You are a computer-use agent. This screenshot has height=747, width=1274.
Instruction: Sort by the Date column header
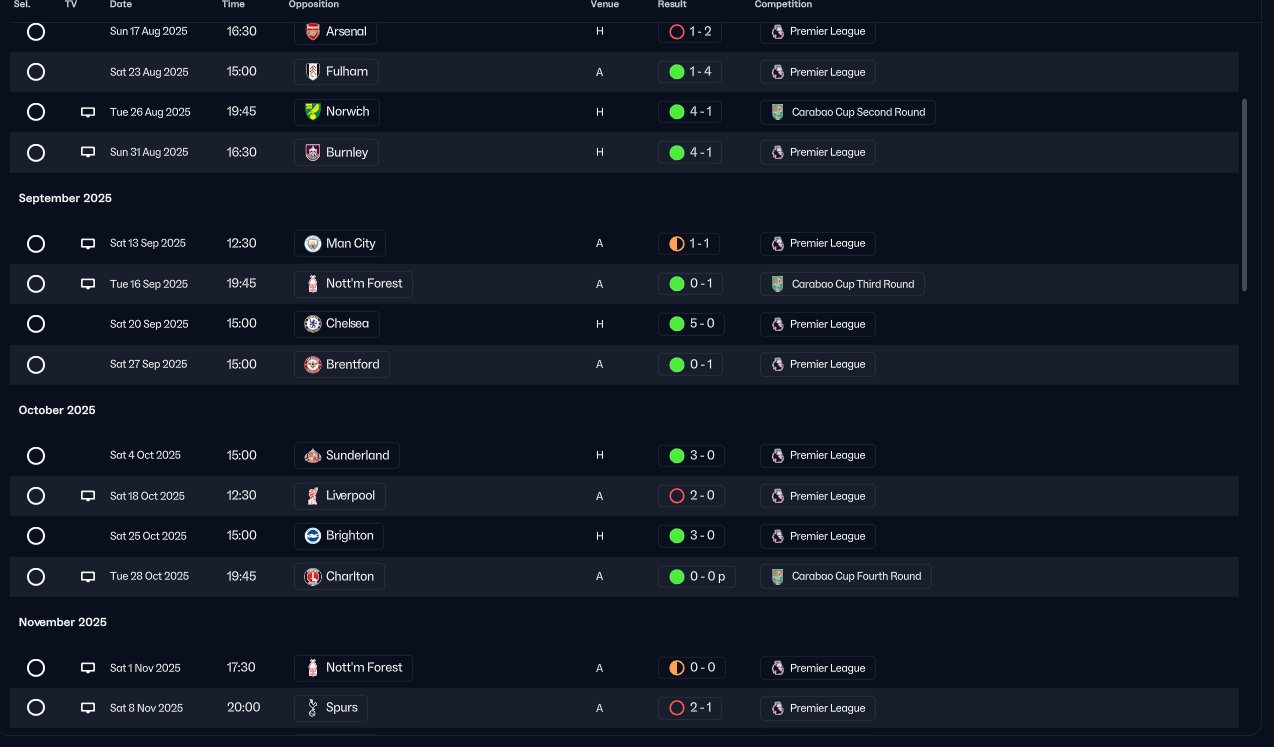(121, 5)
